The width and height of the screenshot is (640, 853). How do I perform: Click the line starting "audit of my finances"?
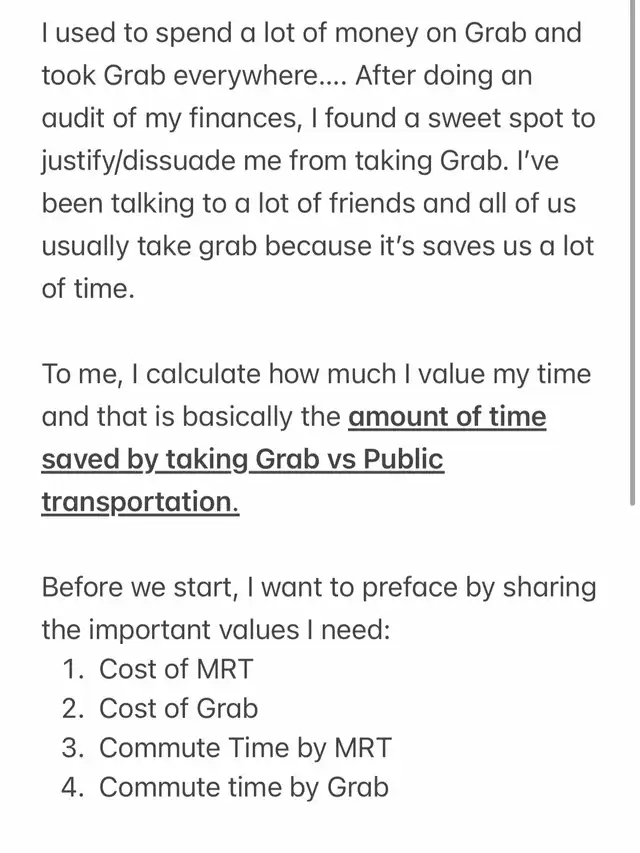pos(318,118)
